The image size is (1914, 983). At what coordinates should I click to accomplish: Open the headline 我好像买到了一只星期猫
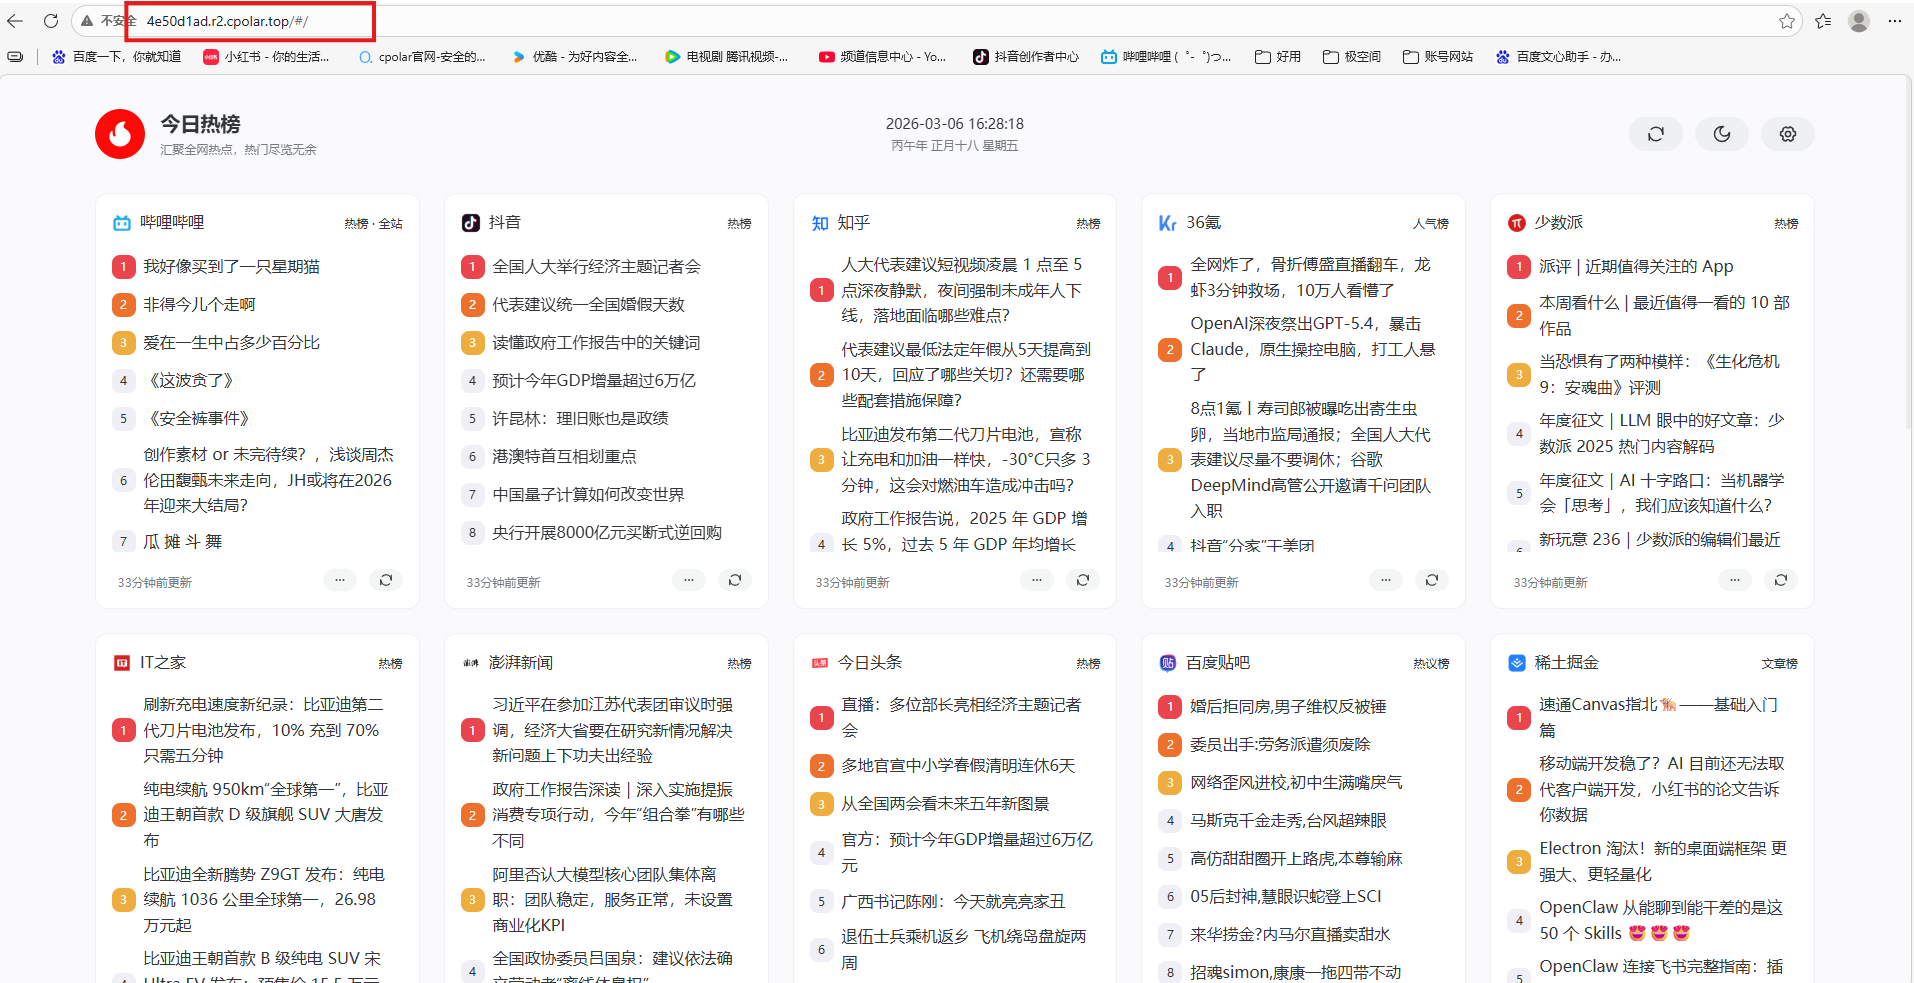(231, 267)
